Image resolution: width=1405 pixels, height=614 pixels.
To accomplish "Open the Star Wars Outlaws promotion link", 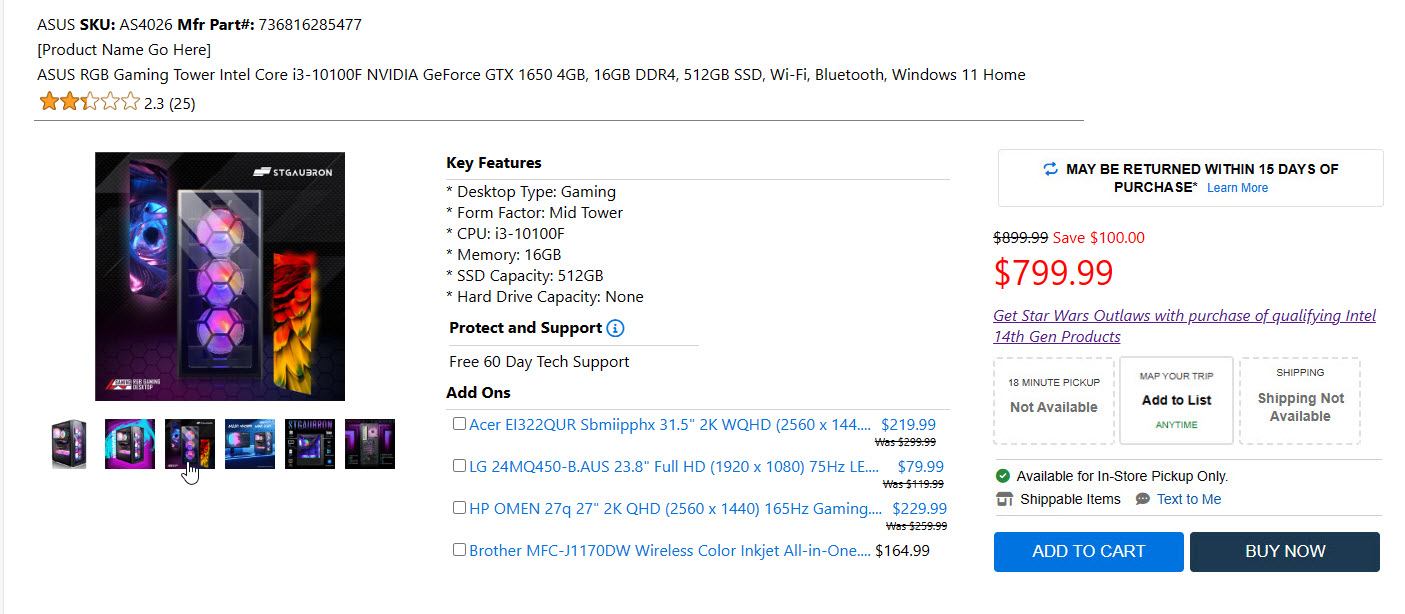I will click(x=1184, y=326).
